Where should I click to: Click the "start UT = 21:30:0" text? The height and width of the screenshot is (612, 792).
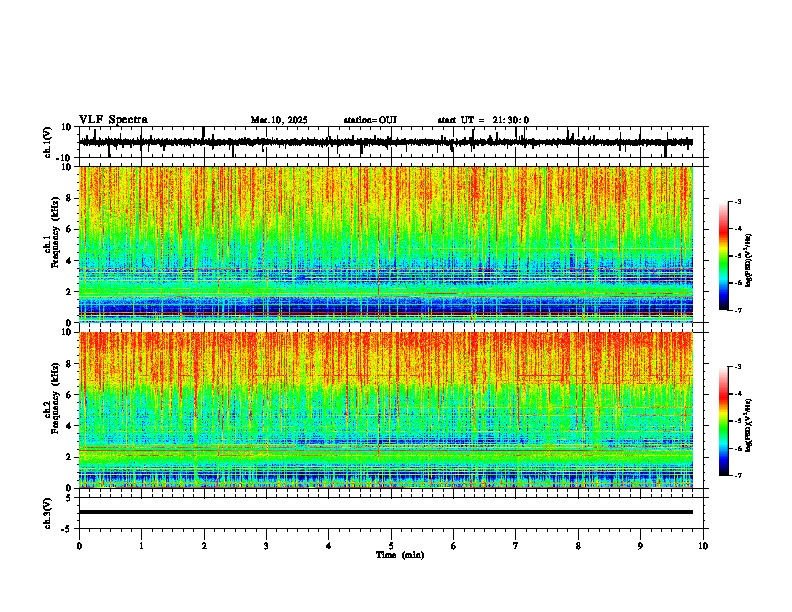(483, 120)
